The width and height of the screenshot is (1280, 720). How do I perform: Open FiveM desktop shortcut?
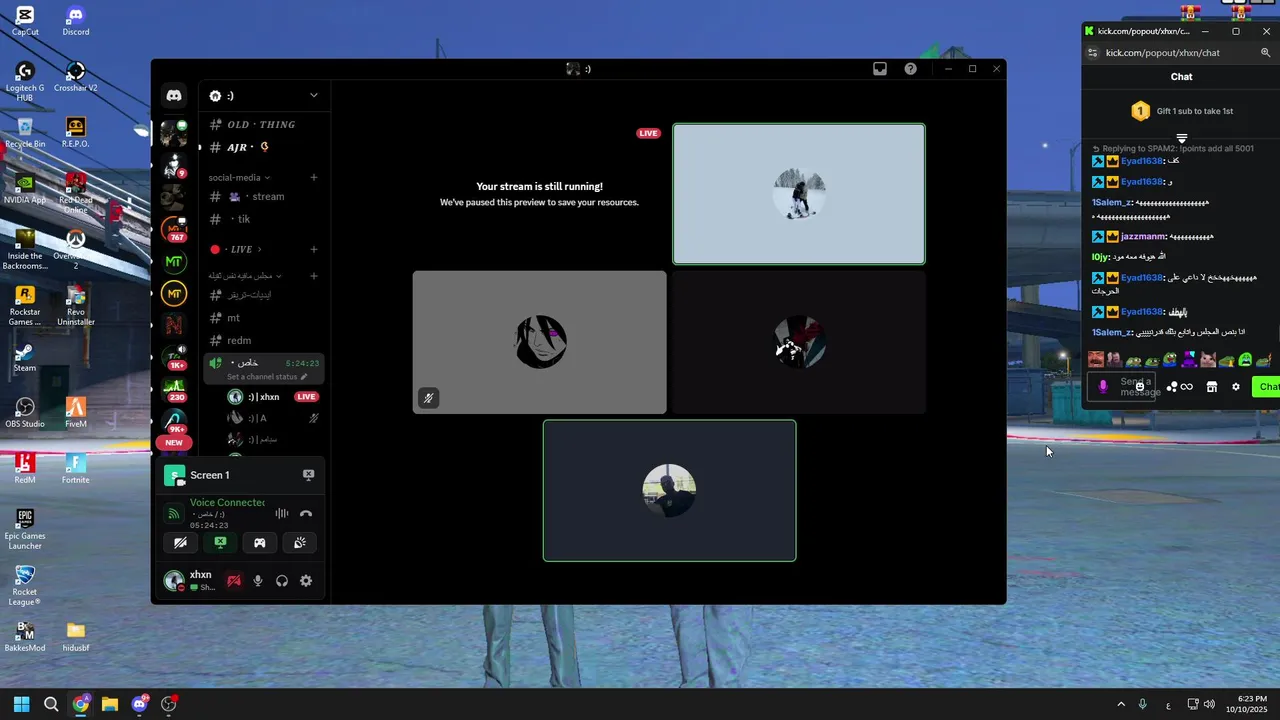pos(76,413)
